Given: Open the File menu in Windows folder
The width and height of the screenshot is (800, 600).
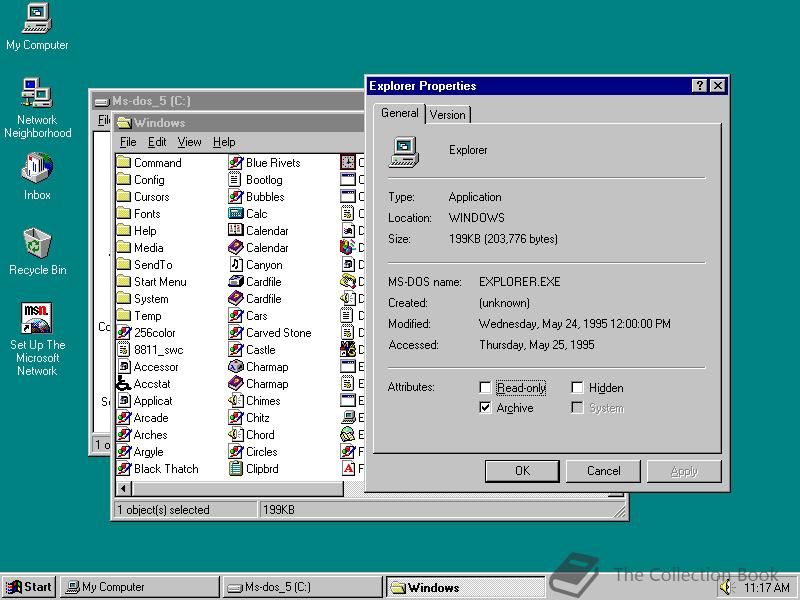Looking at the screenshot, I should tap(128, 142).
